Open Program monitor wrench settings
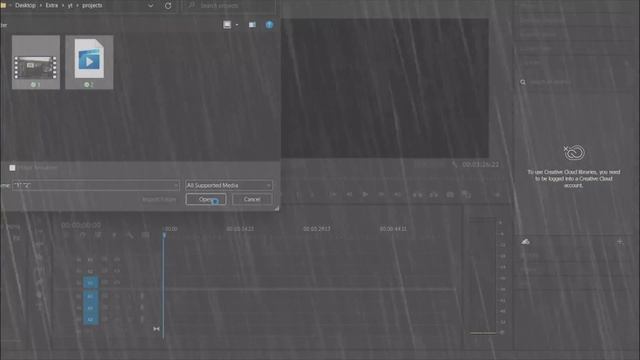Viewport: 640px width, 360px height. point(455,164)
